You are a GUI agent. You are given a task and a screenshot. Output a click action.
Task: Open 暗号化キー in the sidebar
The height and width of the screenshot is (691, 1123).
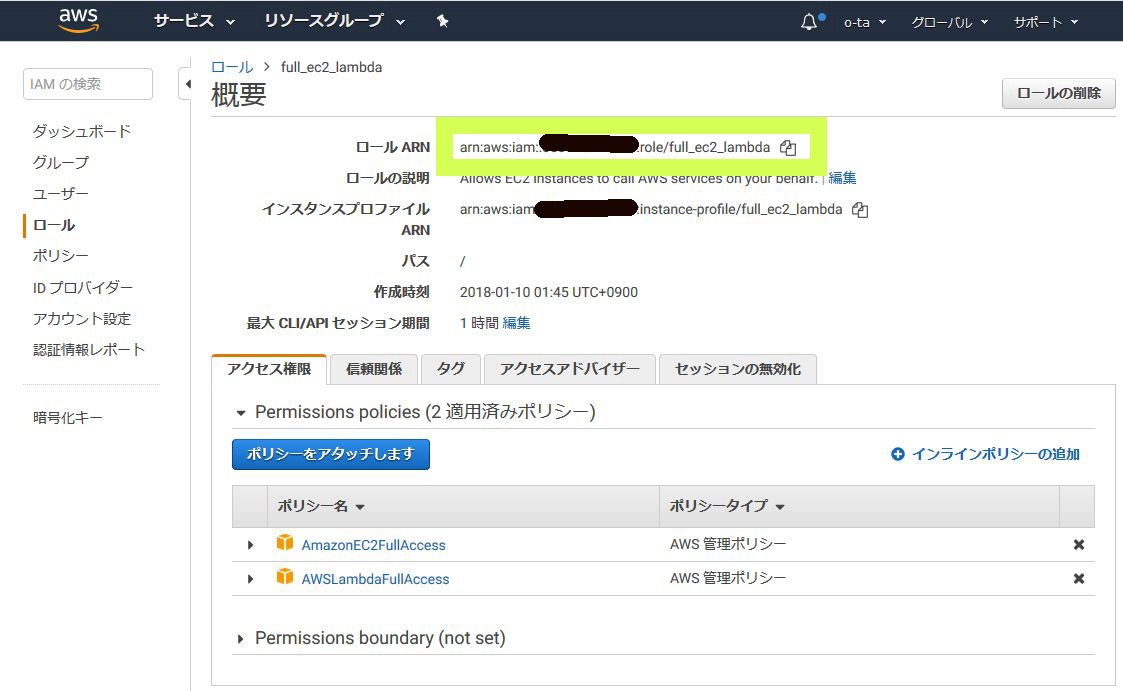point(68,417)
